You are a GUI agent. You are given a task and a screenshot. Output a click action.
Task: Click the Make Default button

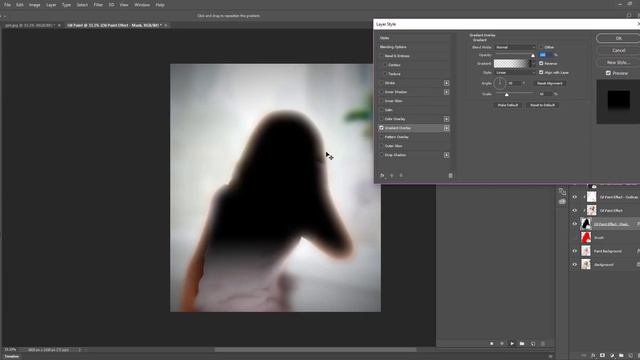(507, 105)
